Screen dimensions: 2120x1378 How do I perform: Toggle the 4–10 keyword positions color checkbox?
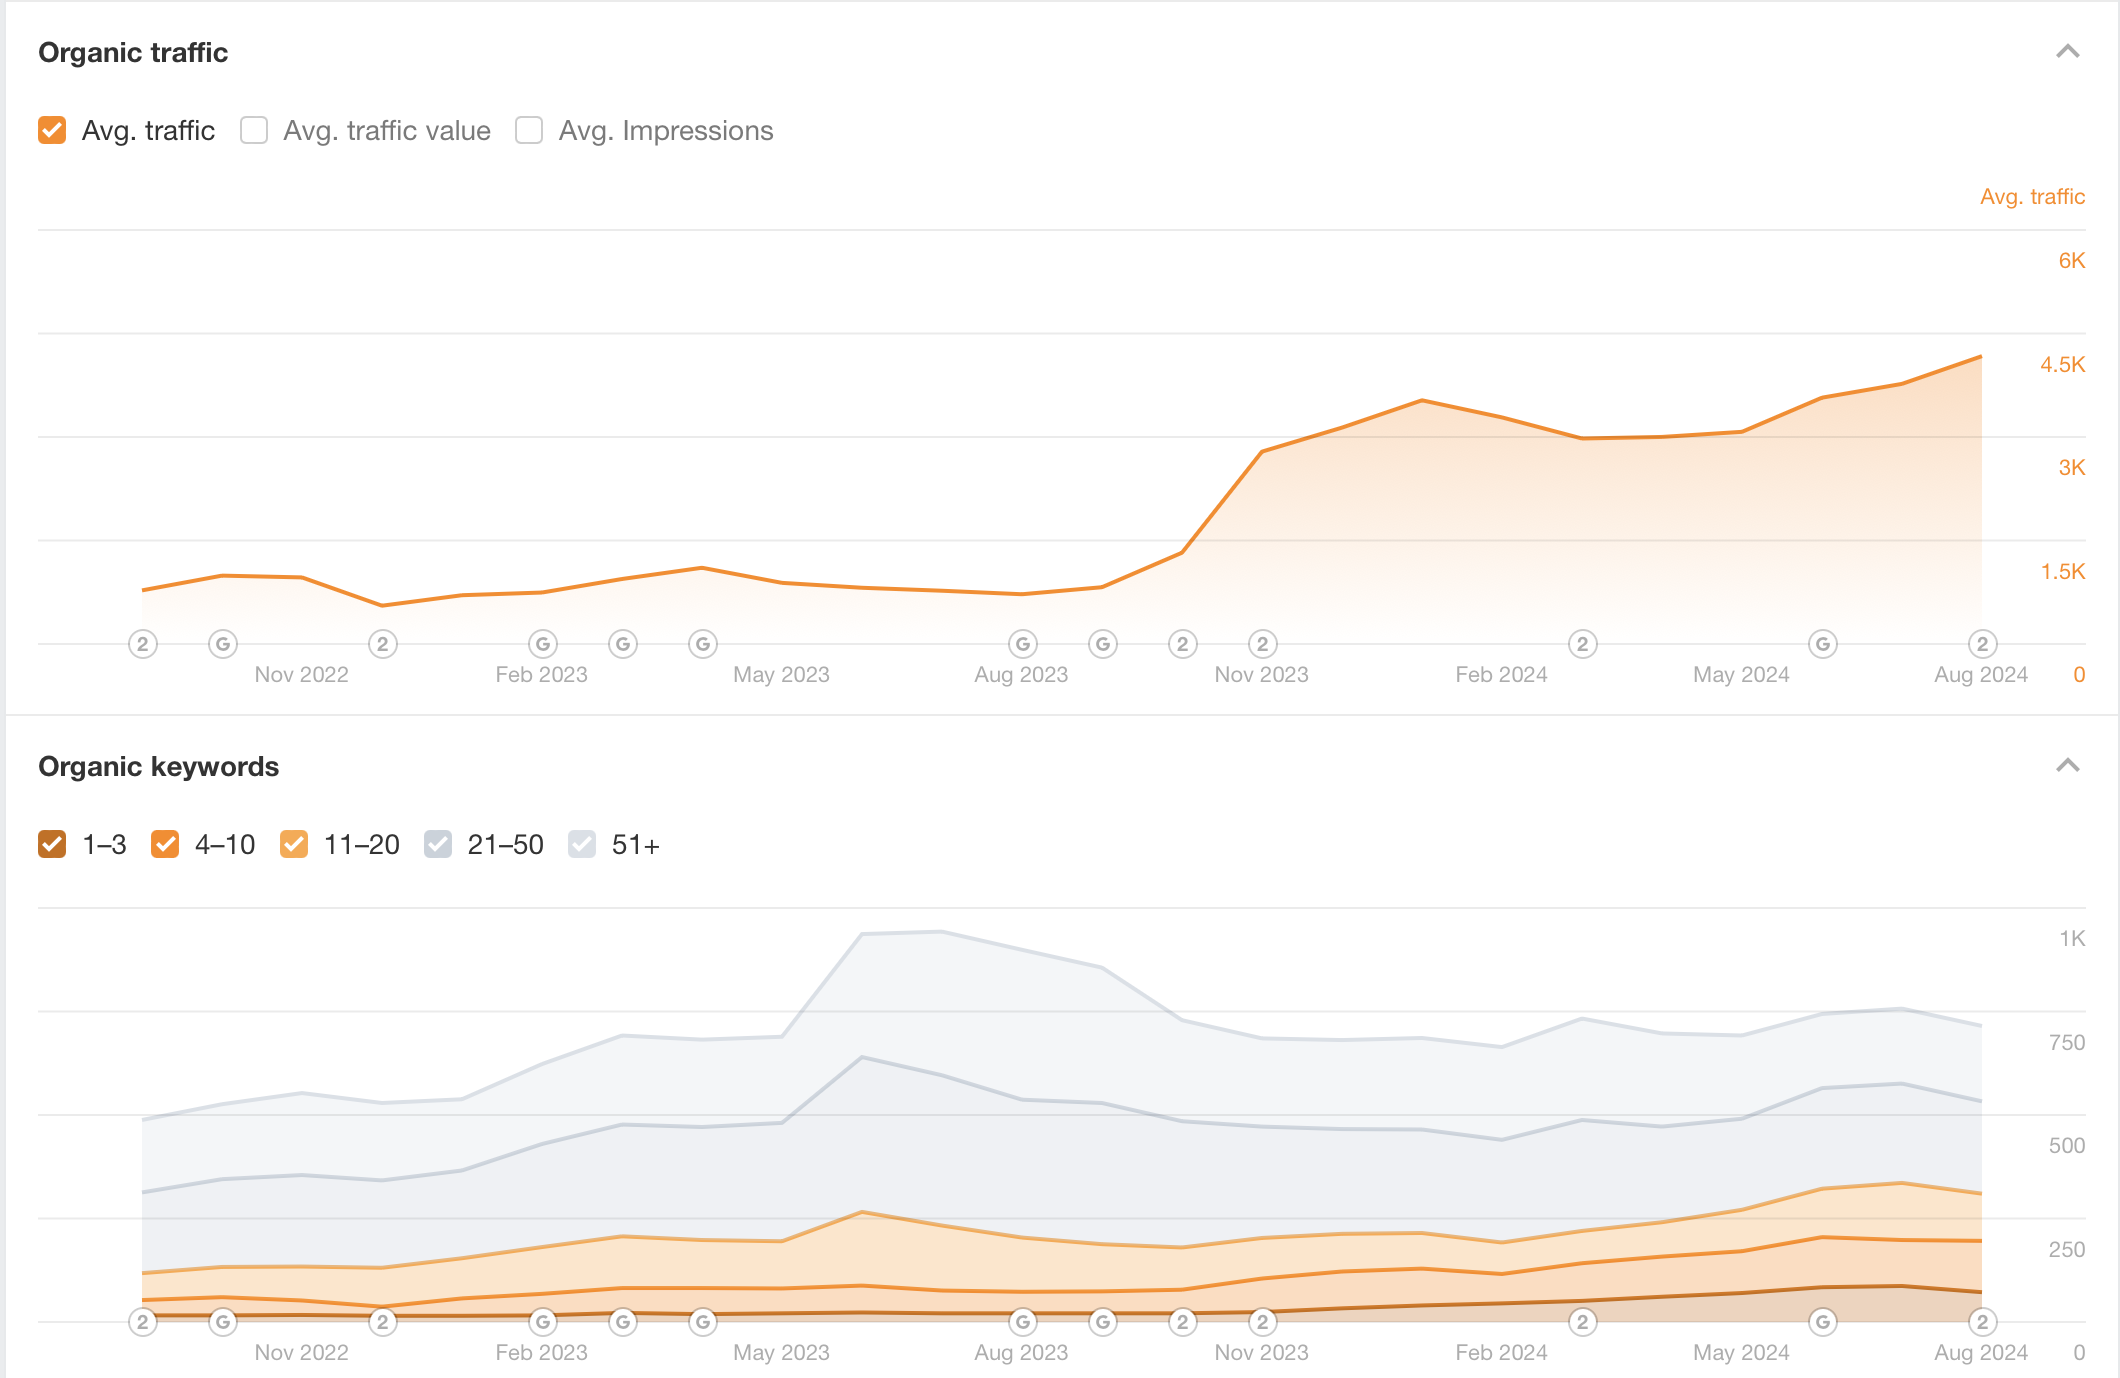[x=165, y=845]
